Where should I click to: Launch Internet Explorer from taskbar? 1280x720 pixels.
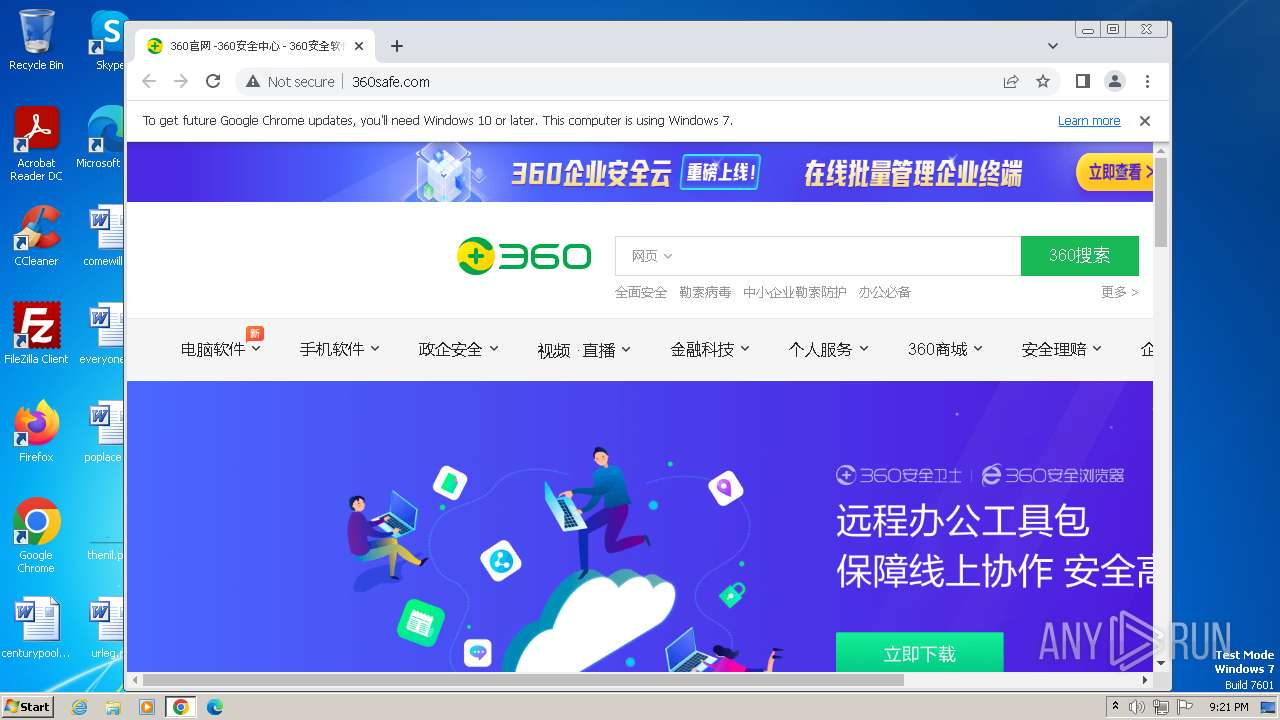[80, 707]
